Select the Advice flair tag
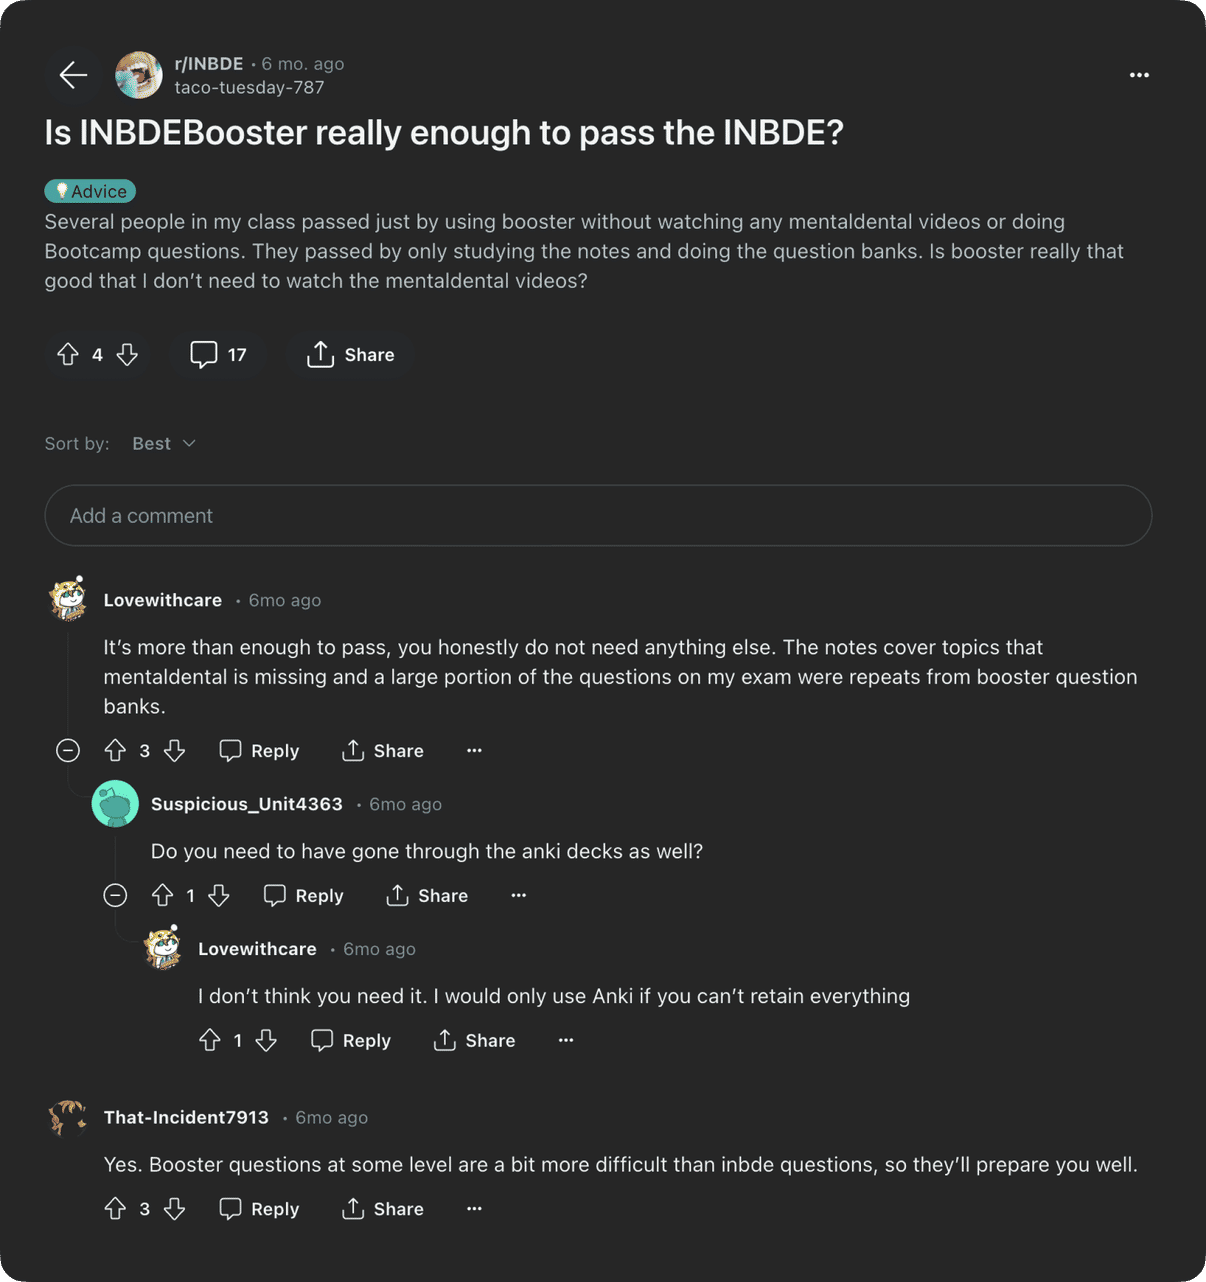Viewport: 1206px width, 1282px height. [90, 191]
